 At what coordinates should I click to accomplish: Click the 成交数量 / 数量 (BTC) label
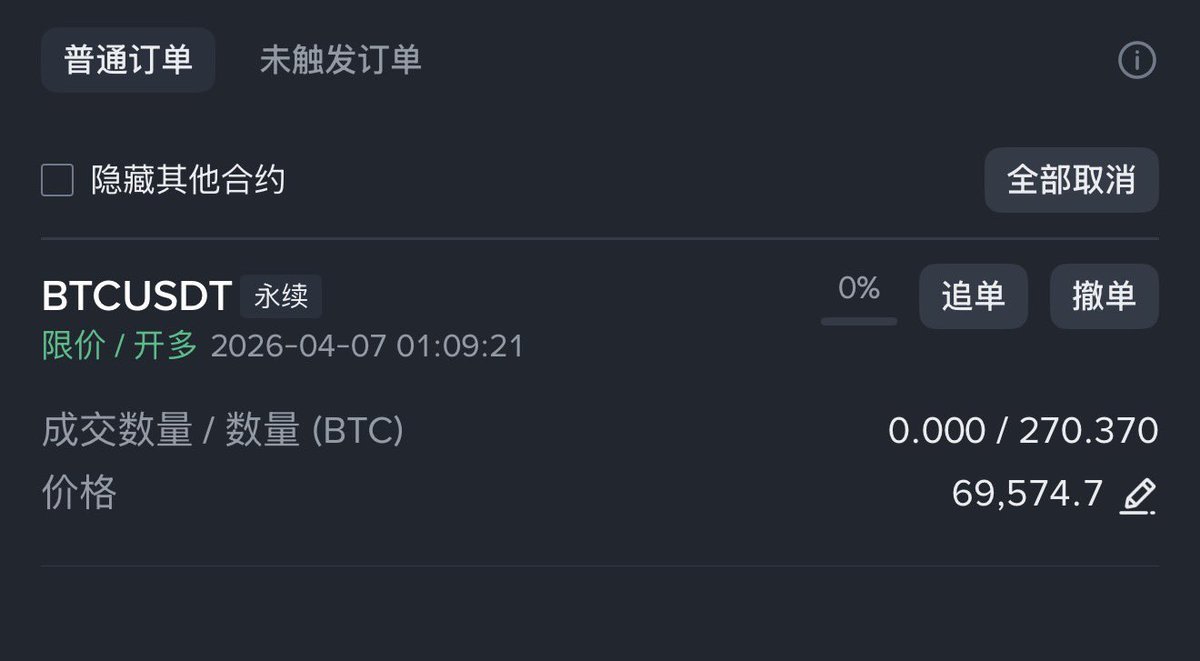coord(220,430)
